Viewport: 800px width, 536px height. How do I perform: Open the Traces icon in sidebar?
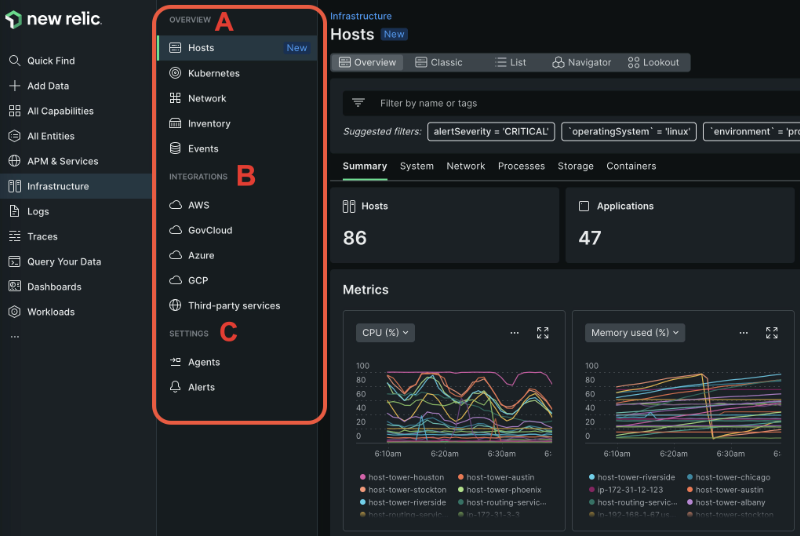click(14, 236)
